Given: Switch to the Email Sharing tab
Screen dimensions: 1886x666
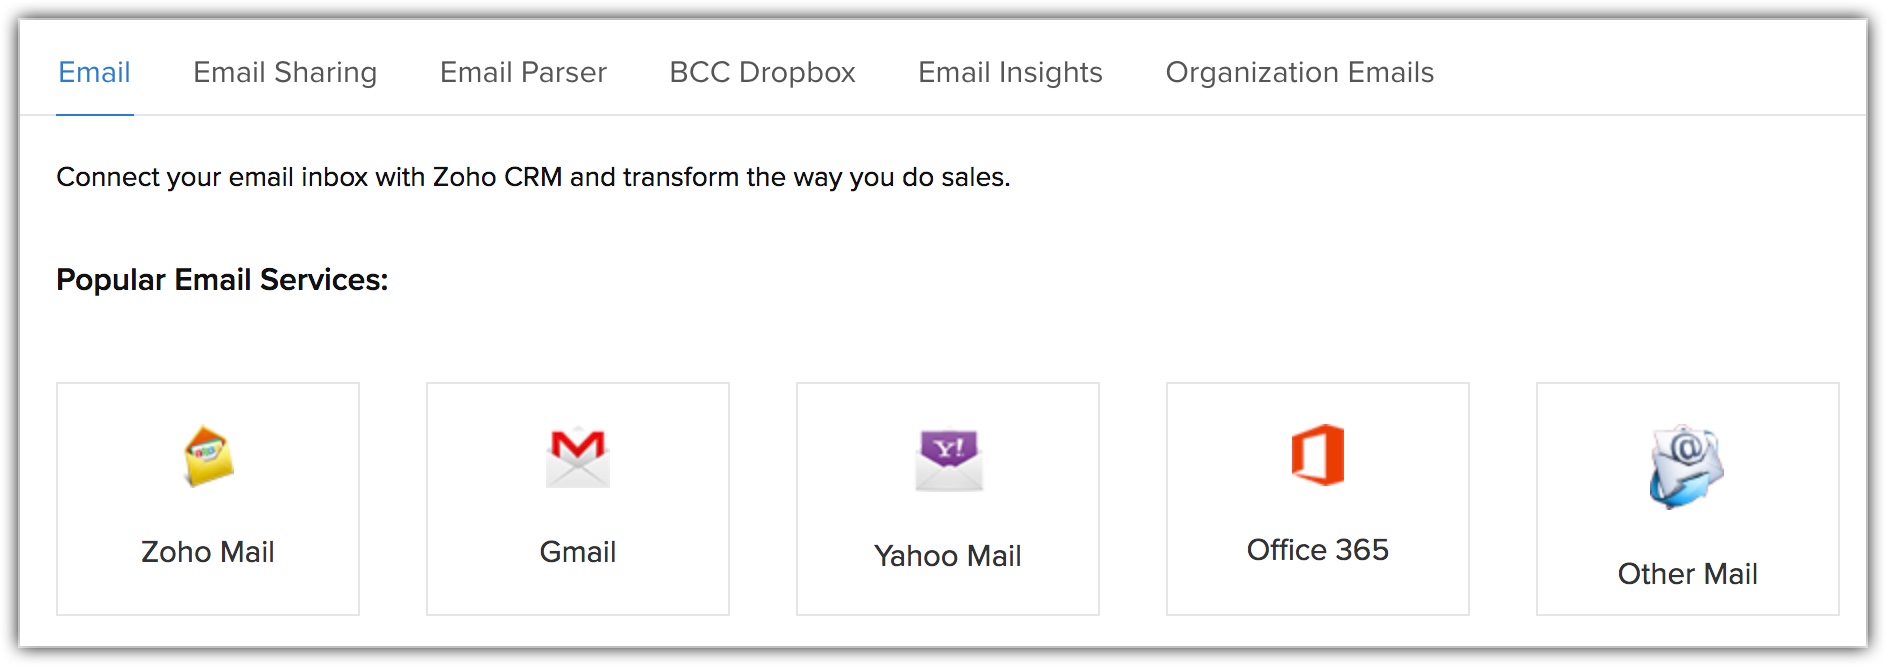Looking at the screenshot, I should [285, 72].
